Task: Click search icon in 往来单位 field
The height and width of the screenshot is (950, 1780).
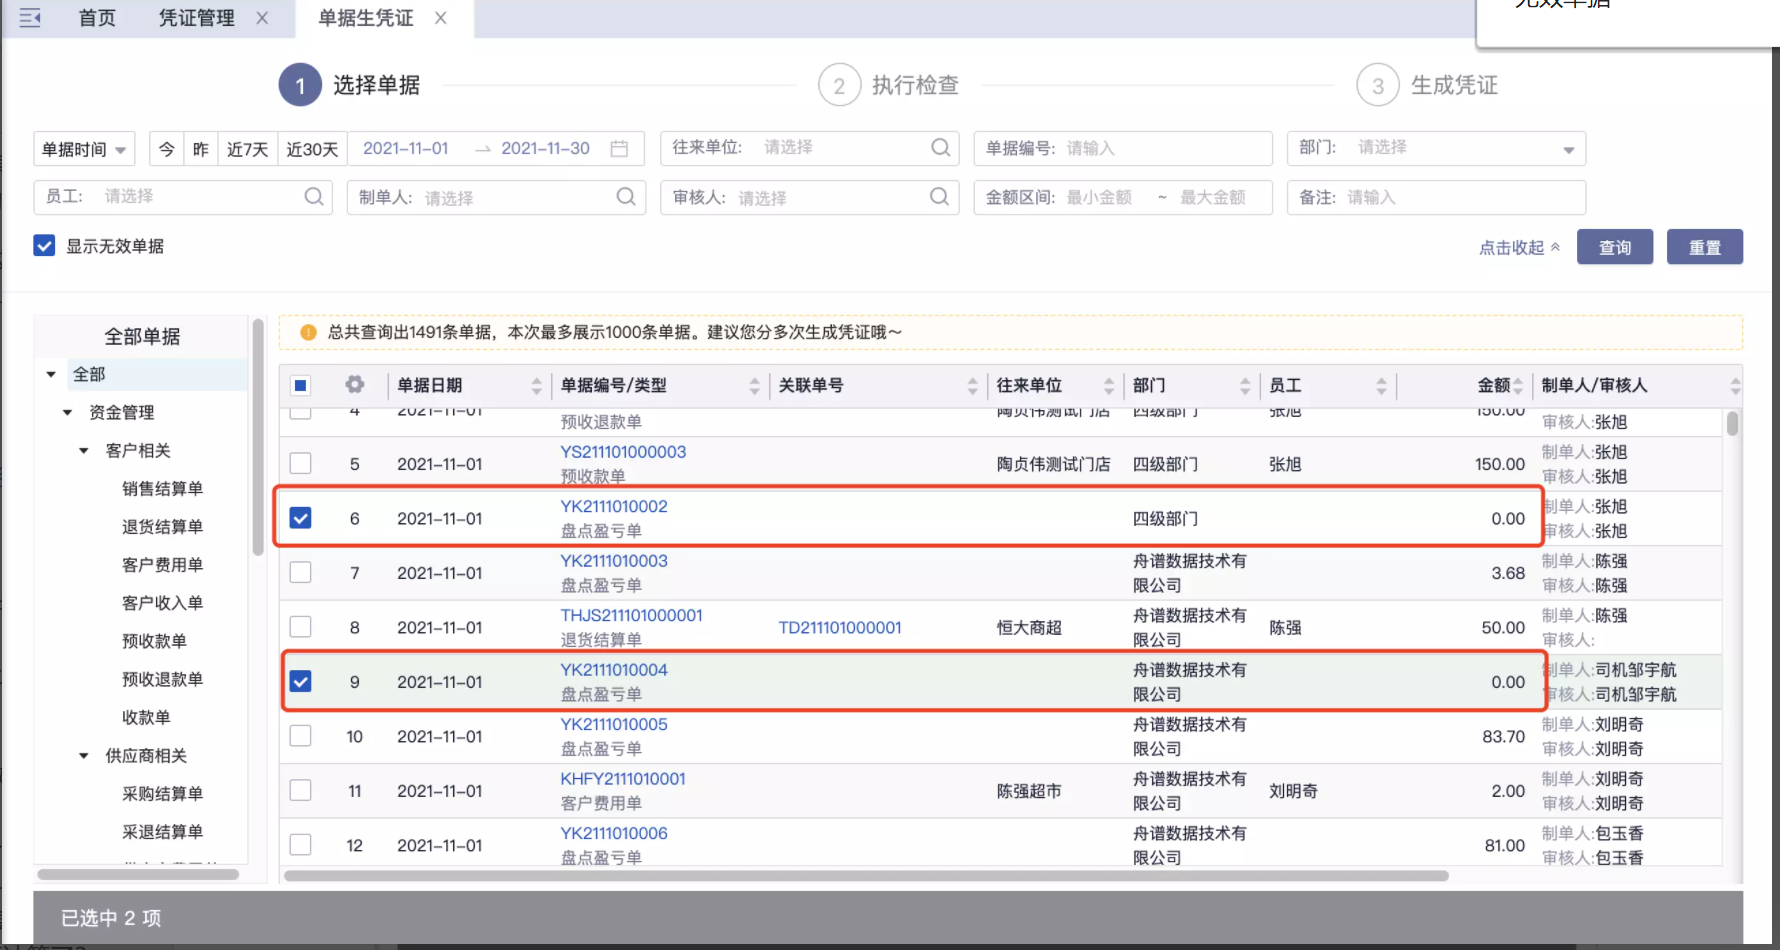Action: (939, 148)
